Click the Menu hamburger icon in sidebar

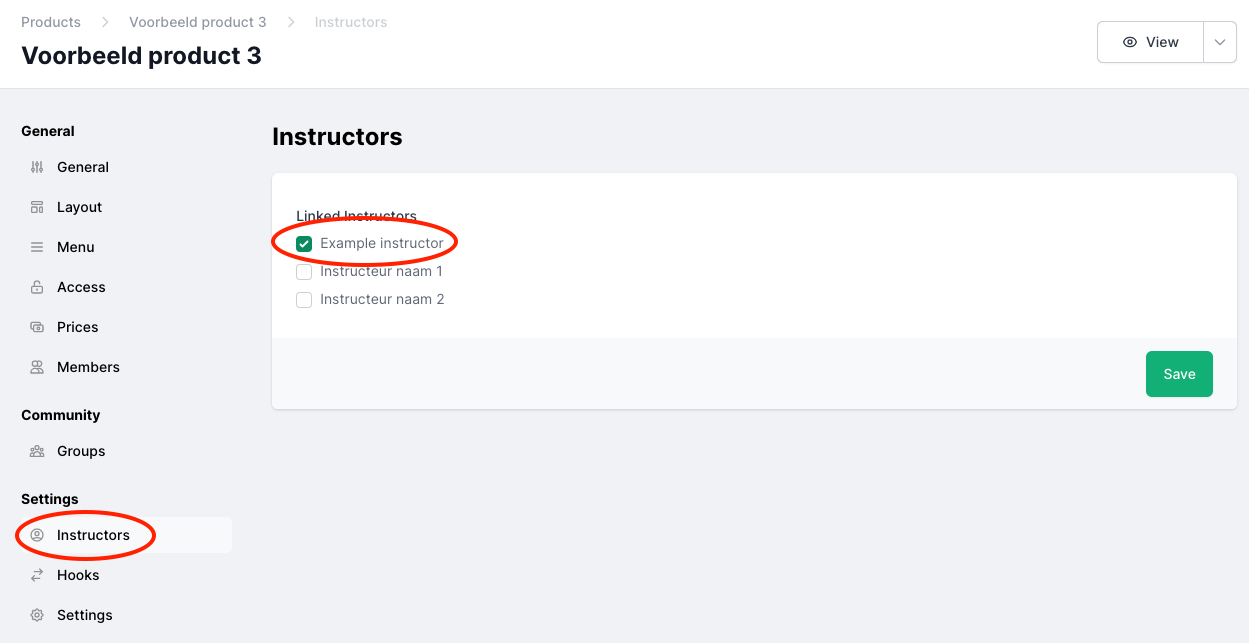(x=37, y=247)
